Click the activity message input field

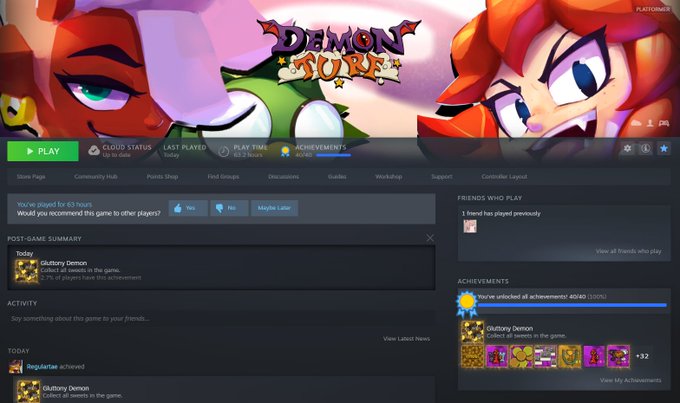point(221,319)
